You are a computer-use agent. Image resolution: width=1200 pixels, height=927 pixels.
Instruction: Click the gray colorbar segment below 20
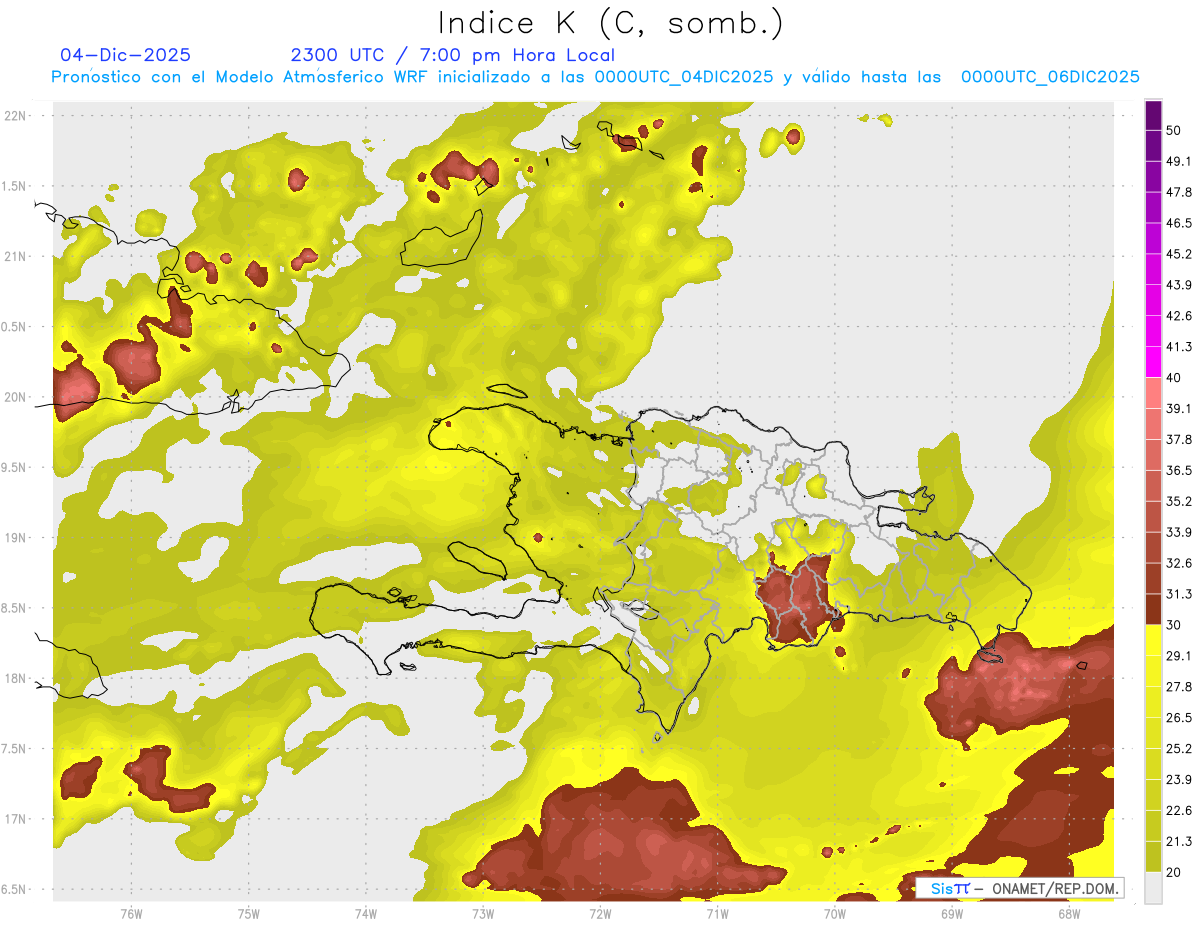(x=1153, y=888)
